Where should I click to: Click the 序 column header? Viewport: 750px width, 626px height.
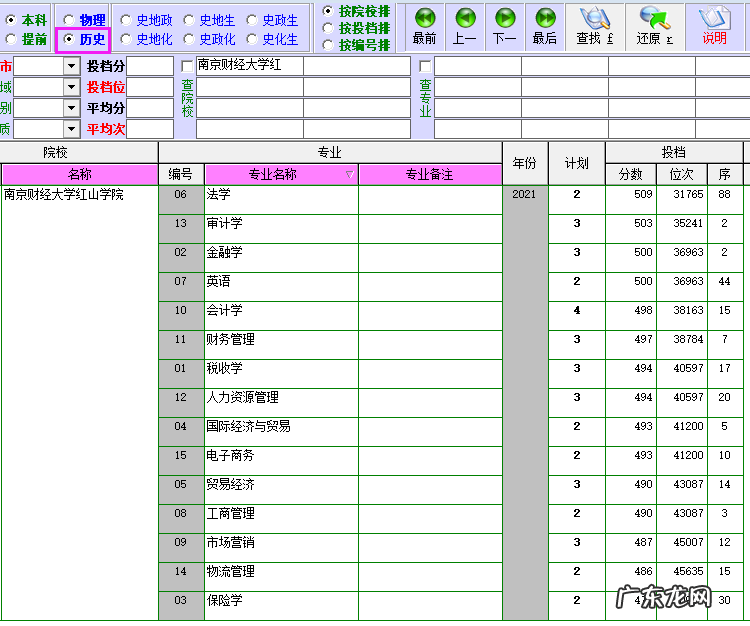(725, 175)
